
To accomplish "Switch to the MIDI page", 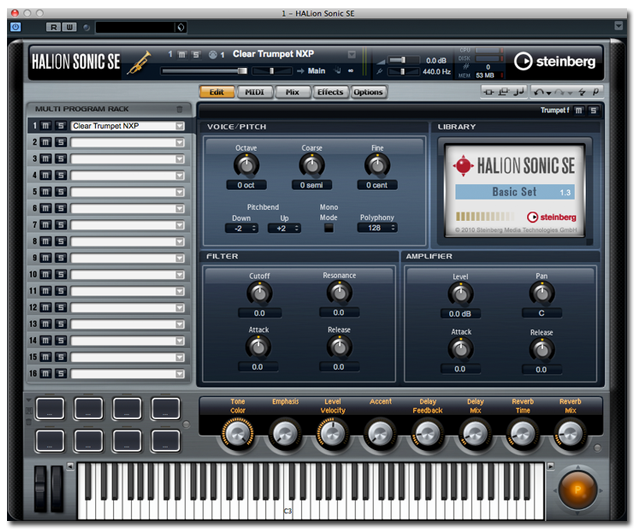I will coord(255,92).
